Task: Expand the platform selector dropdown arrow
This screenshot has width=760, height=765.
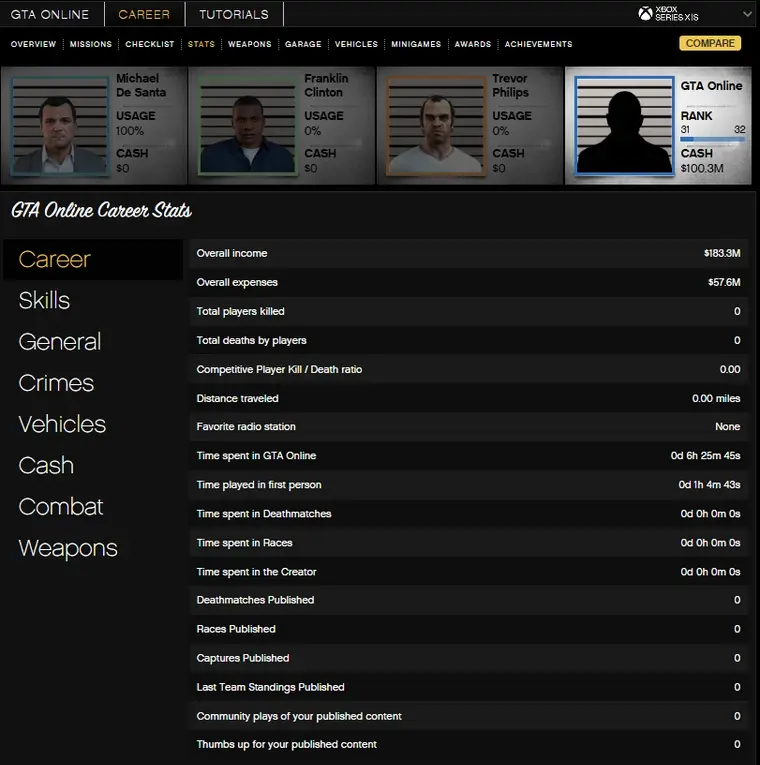Action: [747, 14]
